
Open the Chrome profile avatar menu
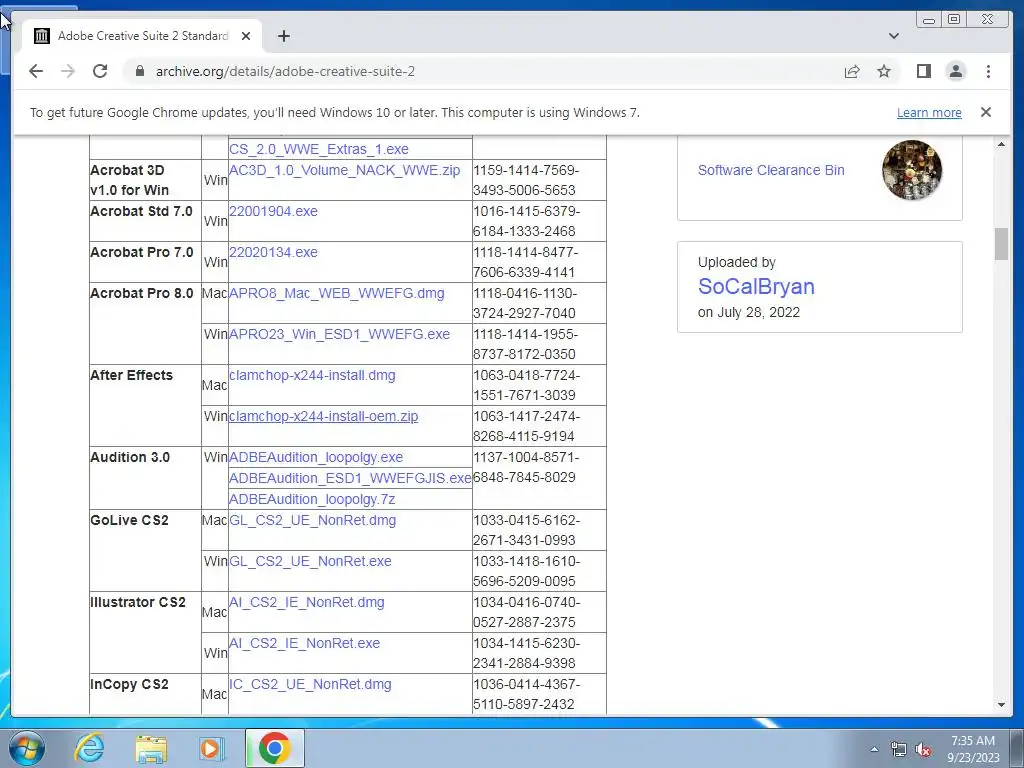[955, 71]
